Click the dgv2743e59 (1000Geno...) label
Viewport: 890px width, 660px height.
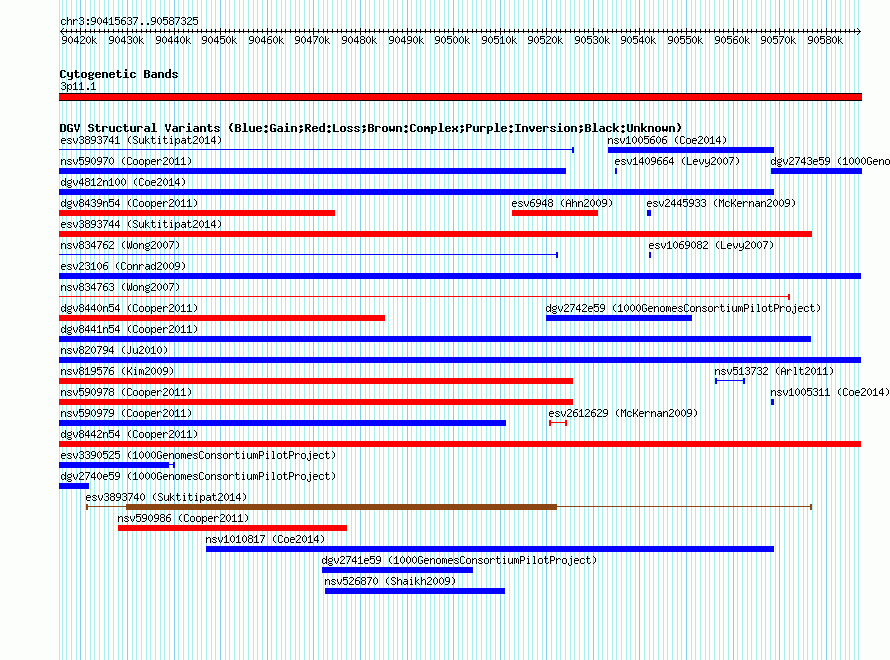(x=830, y=161)
